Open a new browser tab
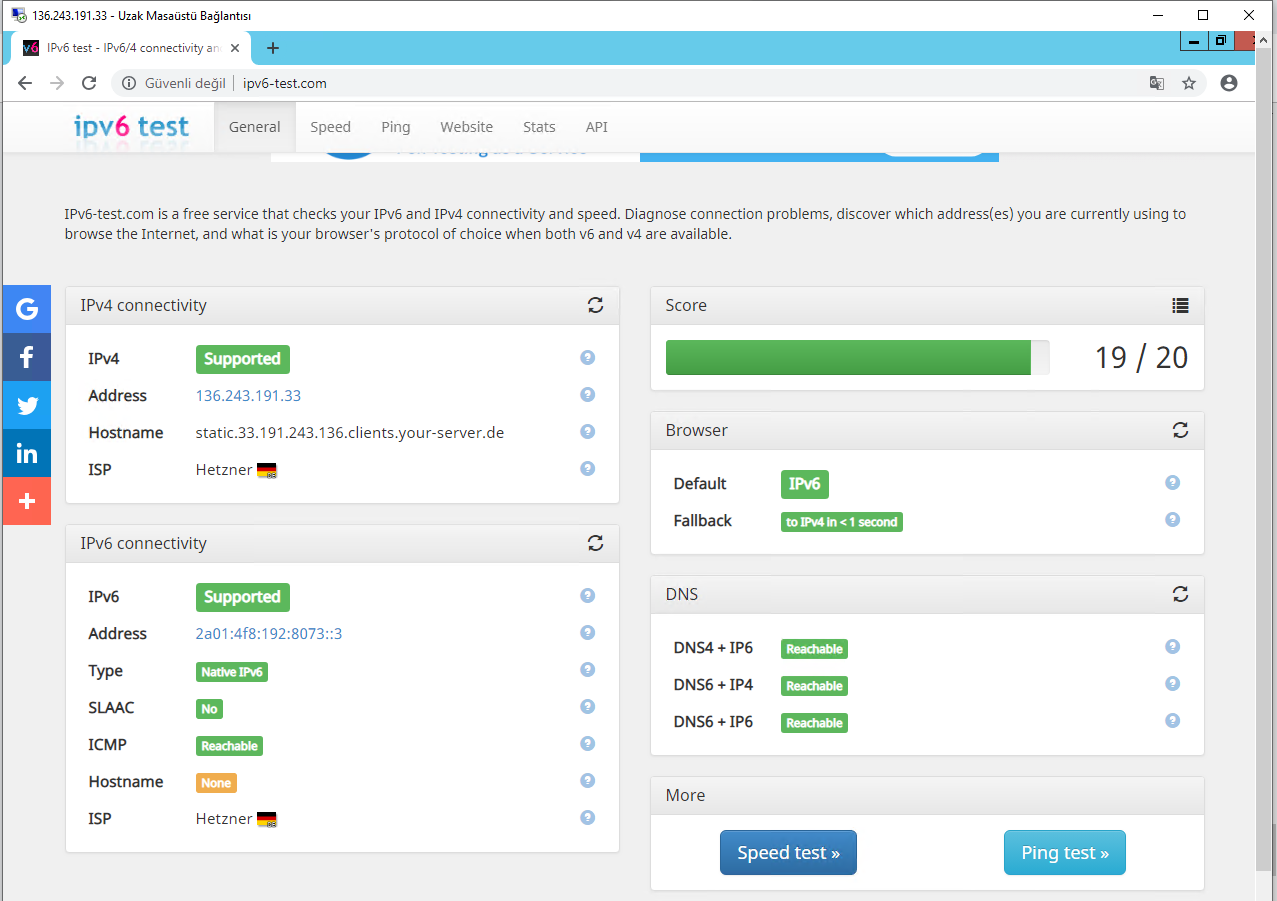 pyautogui.click(x=273, y=48)
